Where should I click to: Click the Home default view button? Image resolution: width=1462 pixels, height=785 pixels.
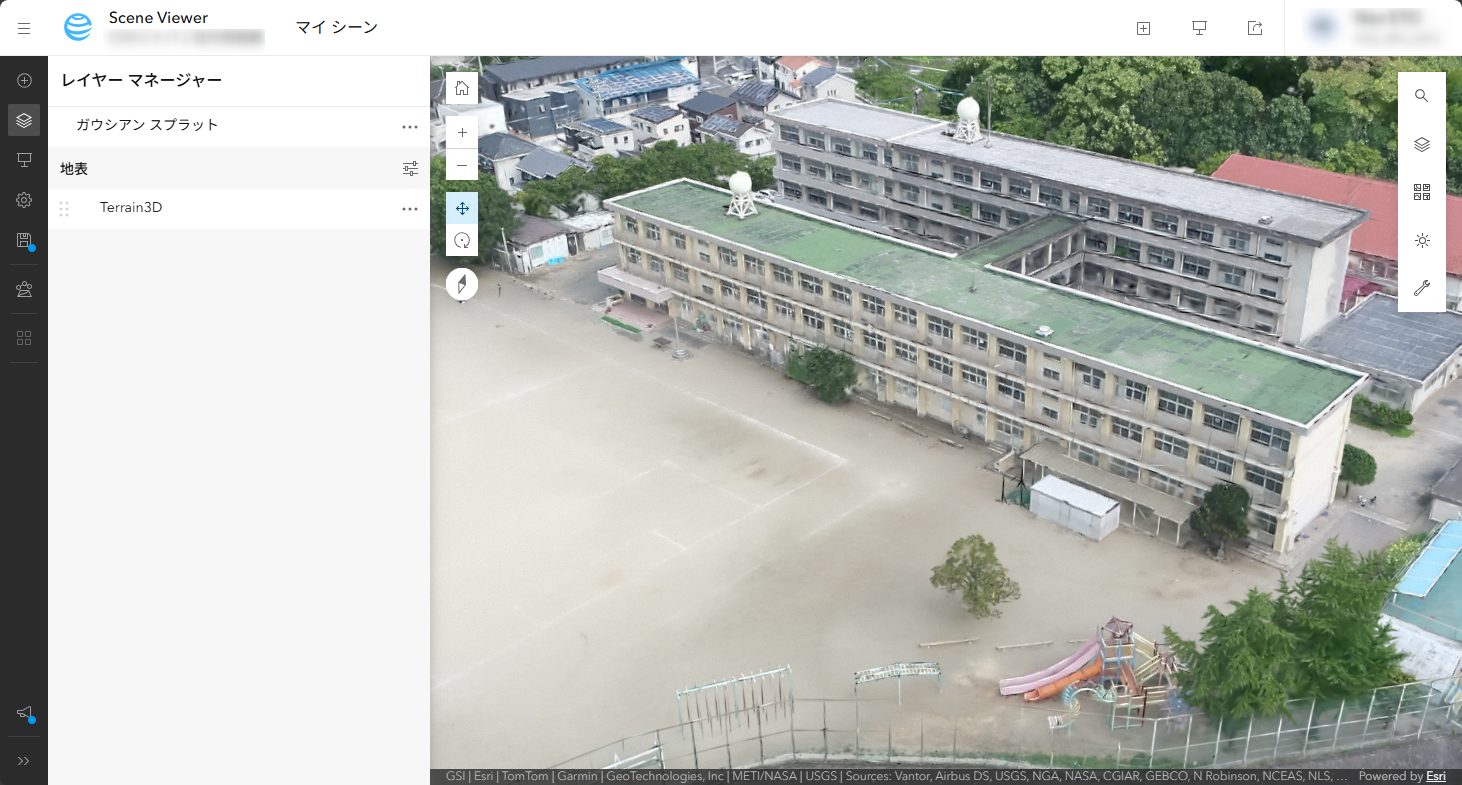[x=462, y=88]
